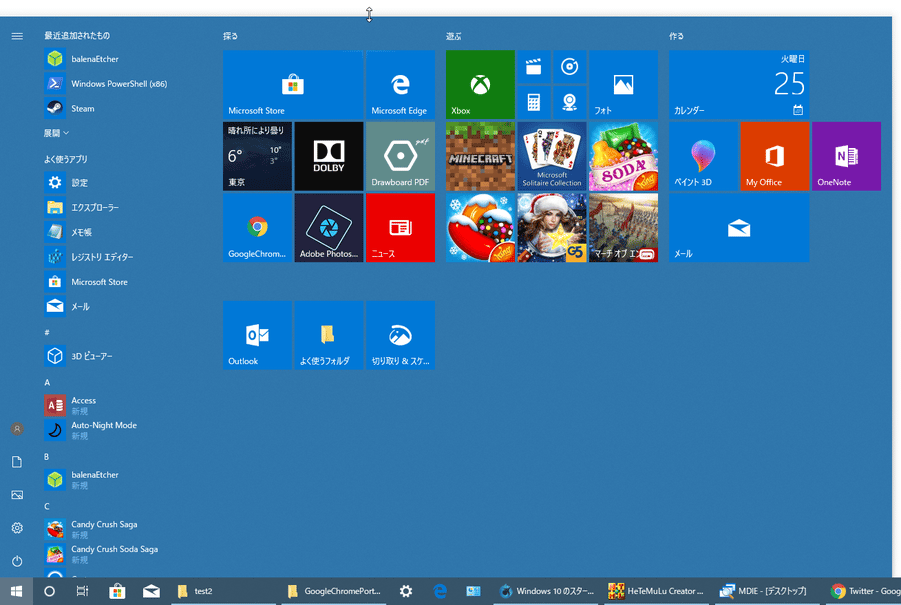Switch to MDIE - [デスクトップ] taskbar window

pos(767,591)
